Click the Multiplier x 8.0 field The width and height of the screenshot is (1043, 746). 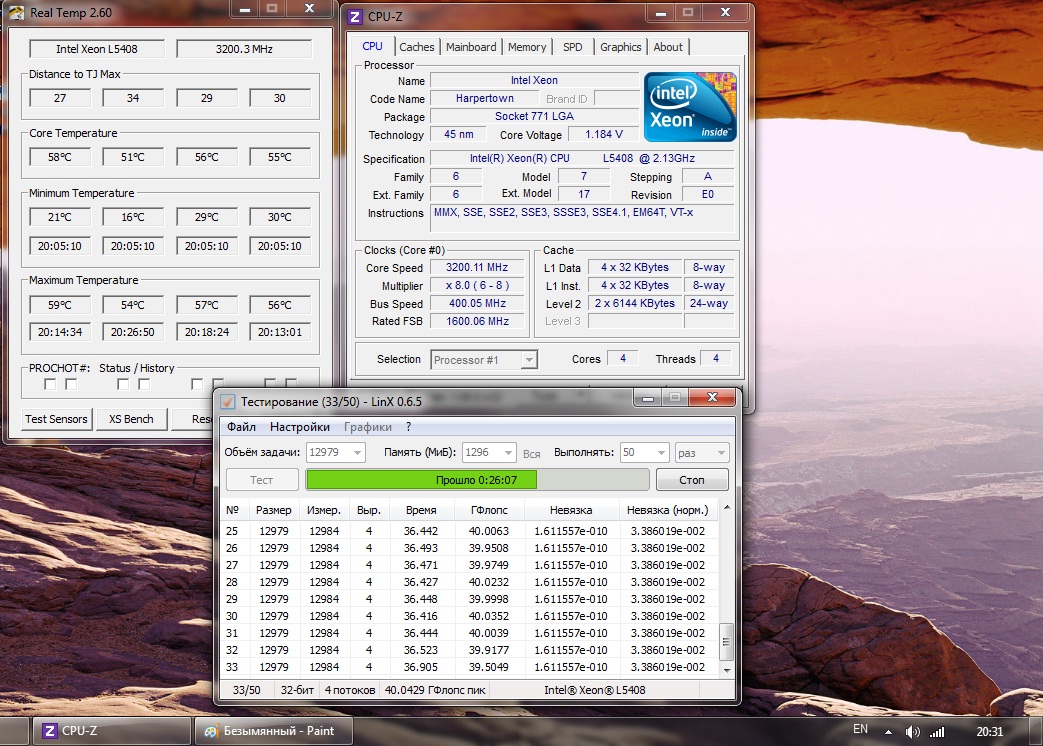[x=477, y=285]
